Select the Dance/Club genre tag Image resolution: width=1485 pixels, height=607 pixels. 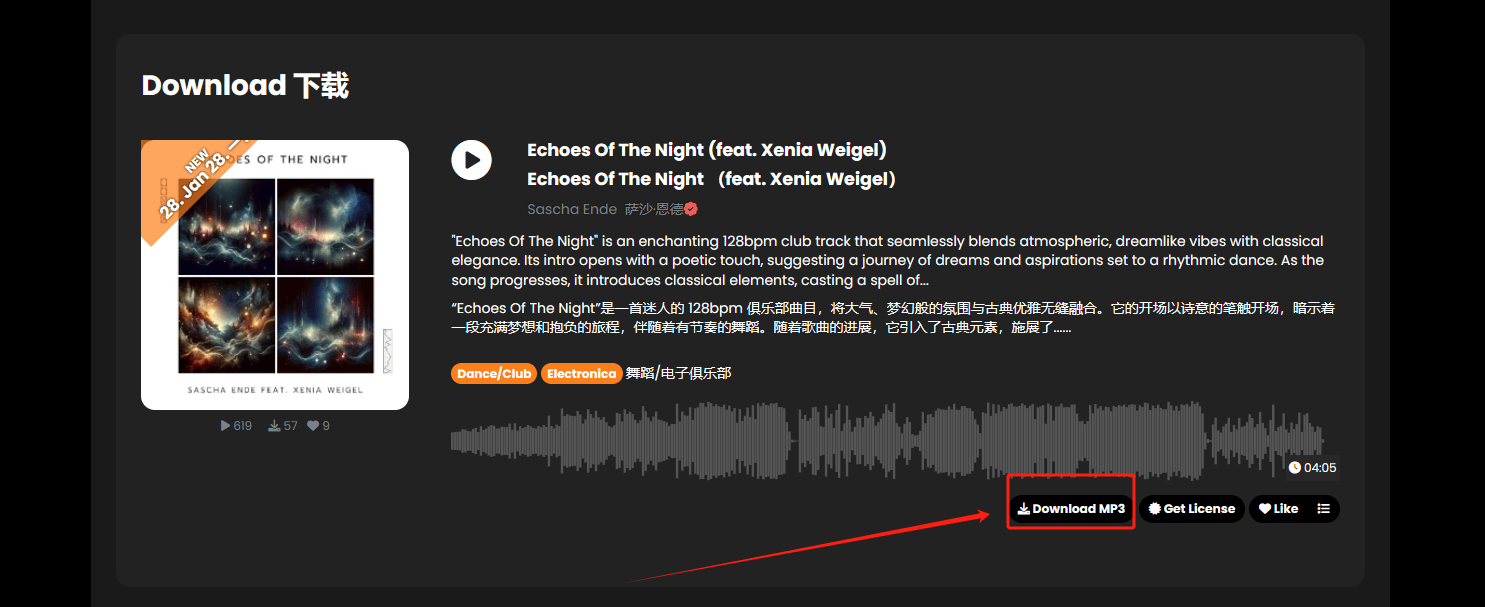pos(494,374)
